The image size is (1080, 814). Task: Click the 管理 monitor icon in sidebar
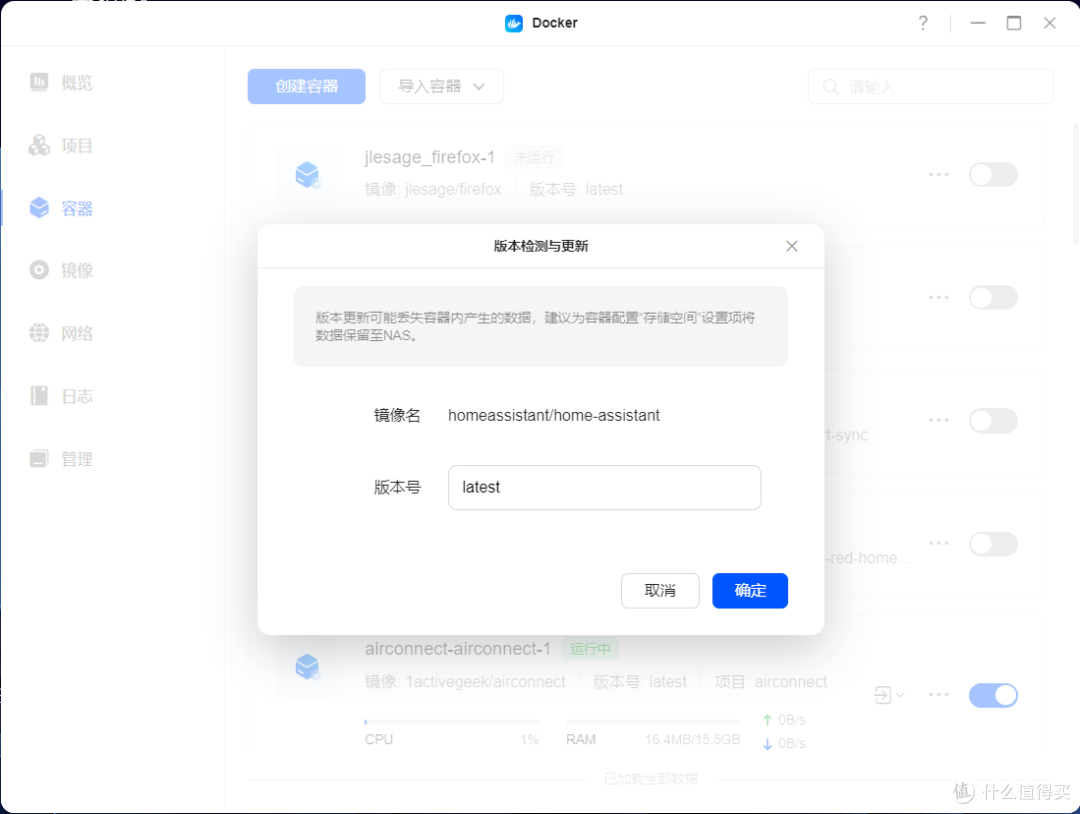coord(39,458)
